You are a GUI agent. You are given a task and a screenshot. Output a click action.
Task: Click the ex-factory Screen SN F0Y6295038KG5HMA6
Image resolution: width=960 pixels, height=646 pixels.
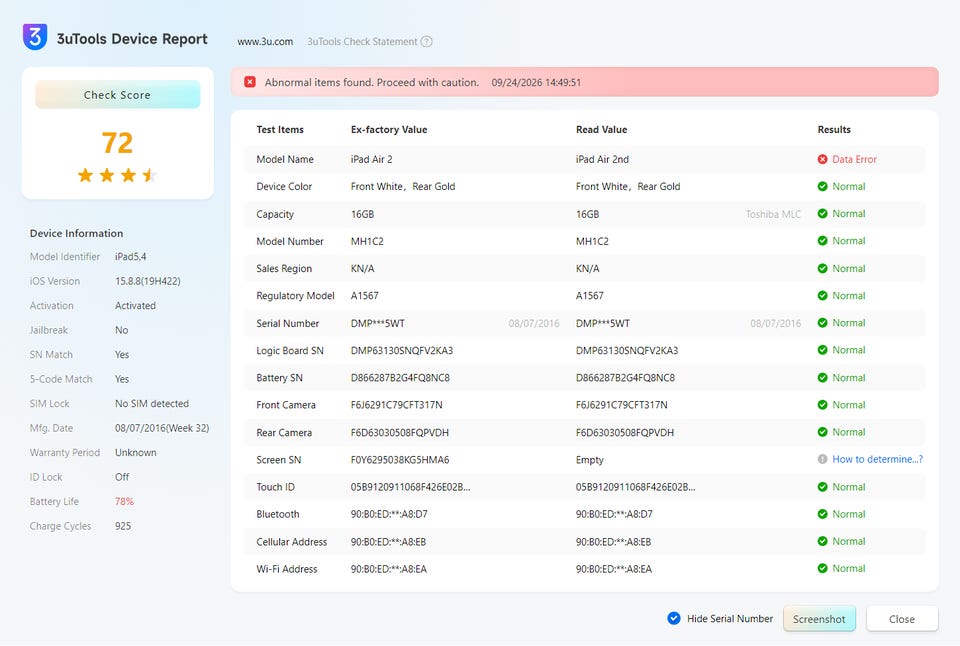400,460
